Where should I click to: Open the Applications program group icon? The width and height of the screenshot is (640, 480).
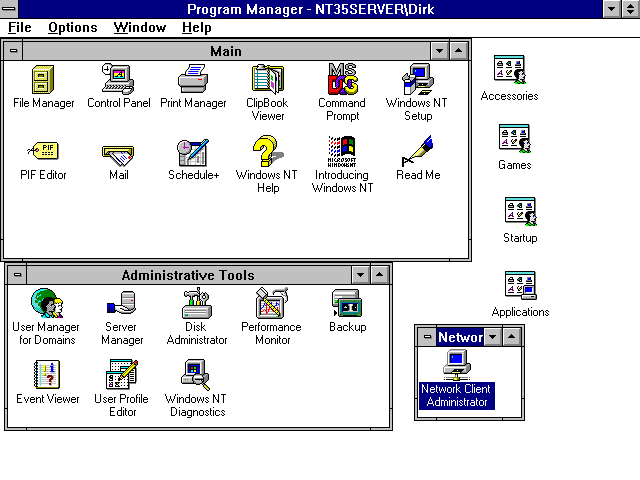click(520, 286)
